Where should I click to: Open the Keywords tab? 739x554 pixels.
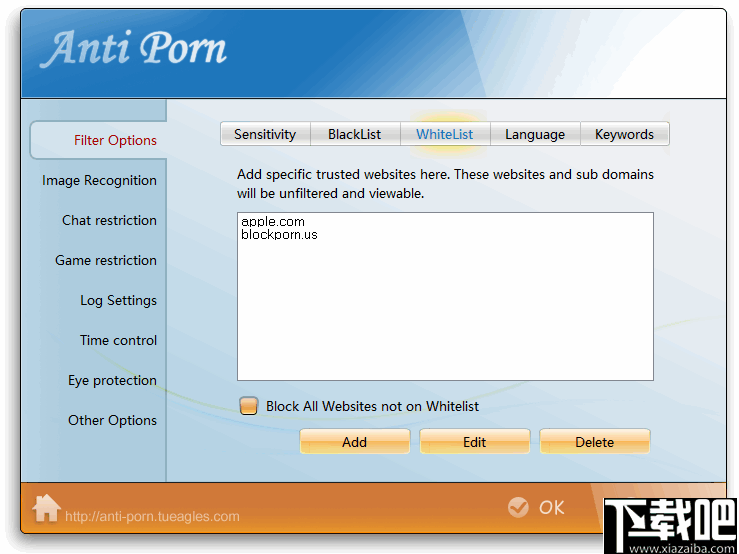624,134
